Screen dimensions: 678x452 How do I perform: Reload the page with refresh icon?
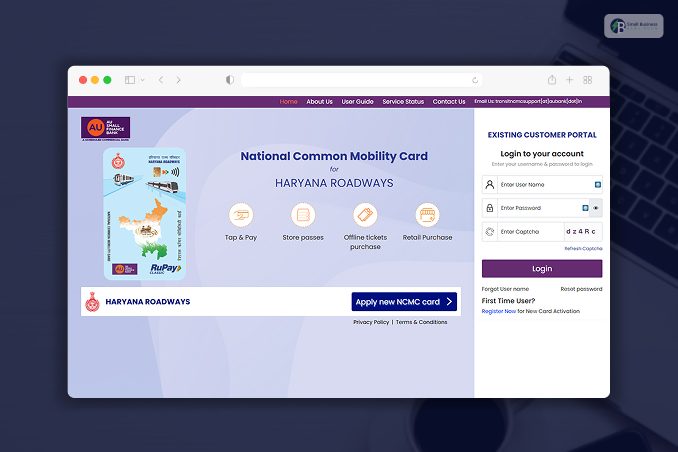pos(475,80)
